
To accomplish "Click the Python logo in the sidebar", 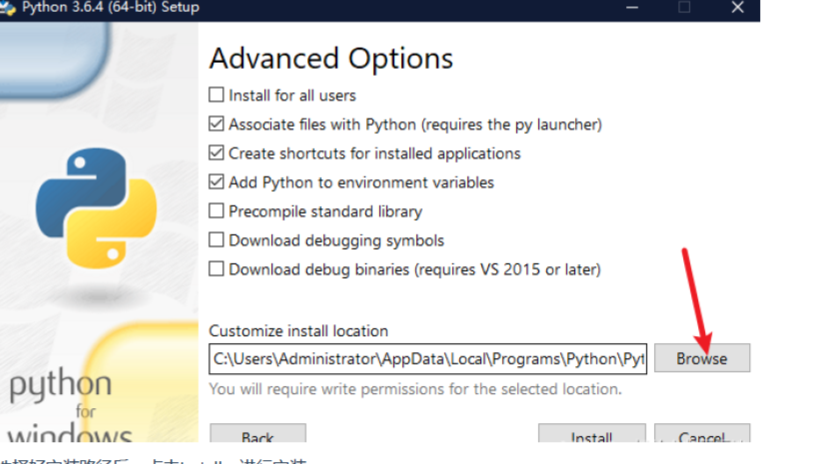I will [x=96, y=208].
